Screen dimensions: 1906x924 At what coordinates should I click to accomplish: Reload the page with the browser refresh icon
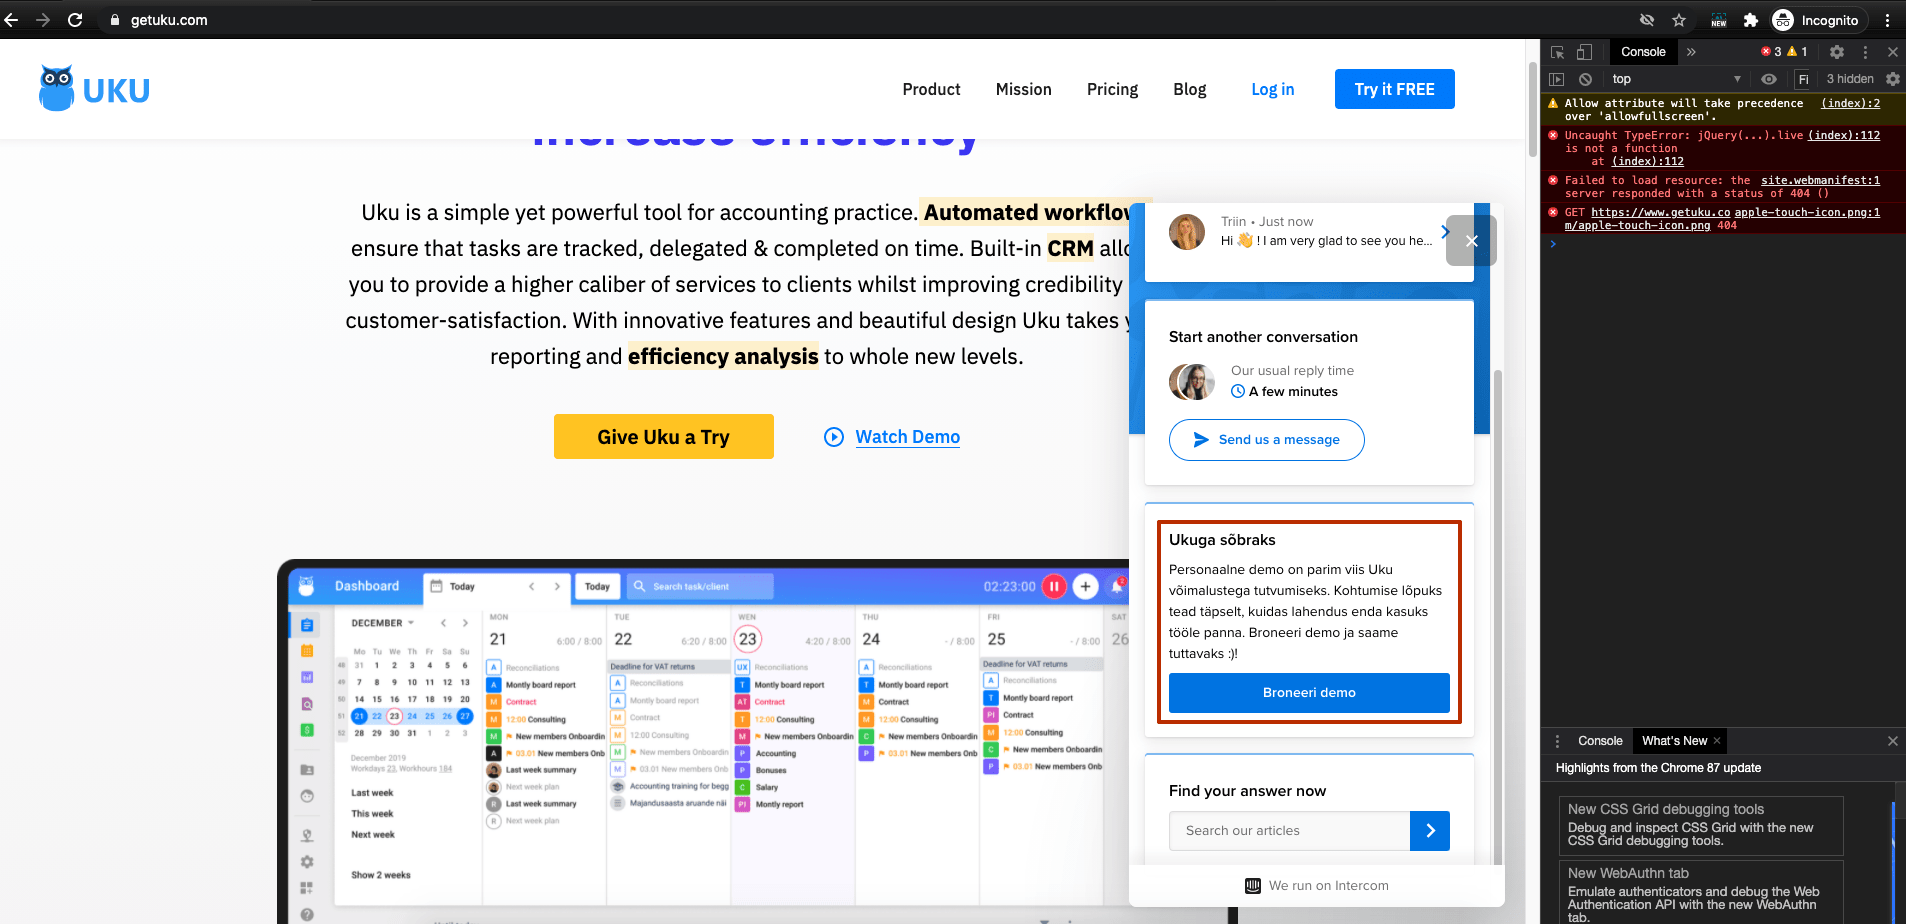75,19
